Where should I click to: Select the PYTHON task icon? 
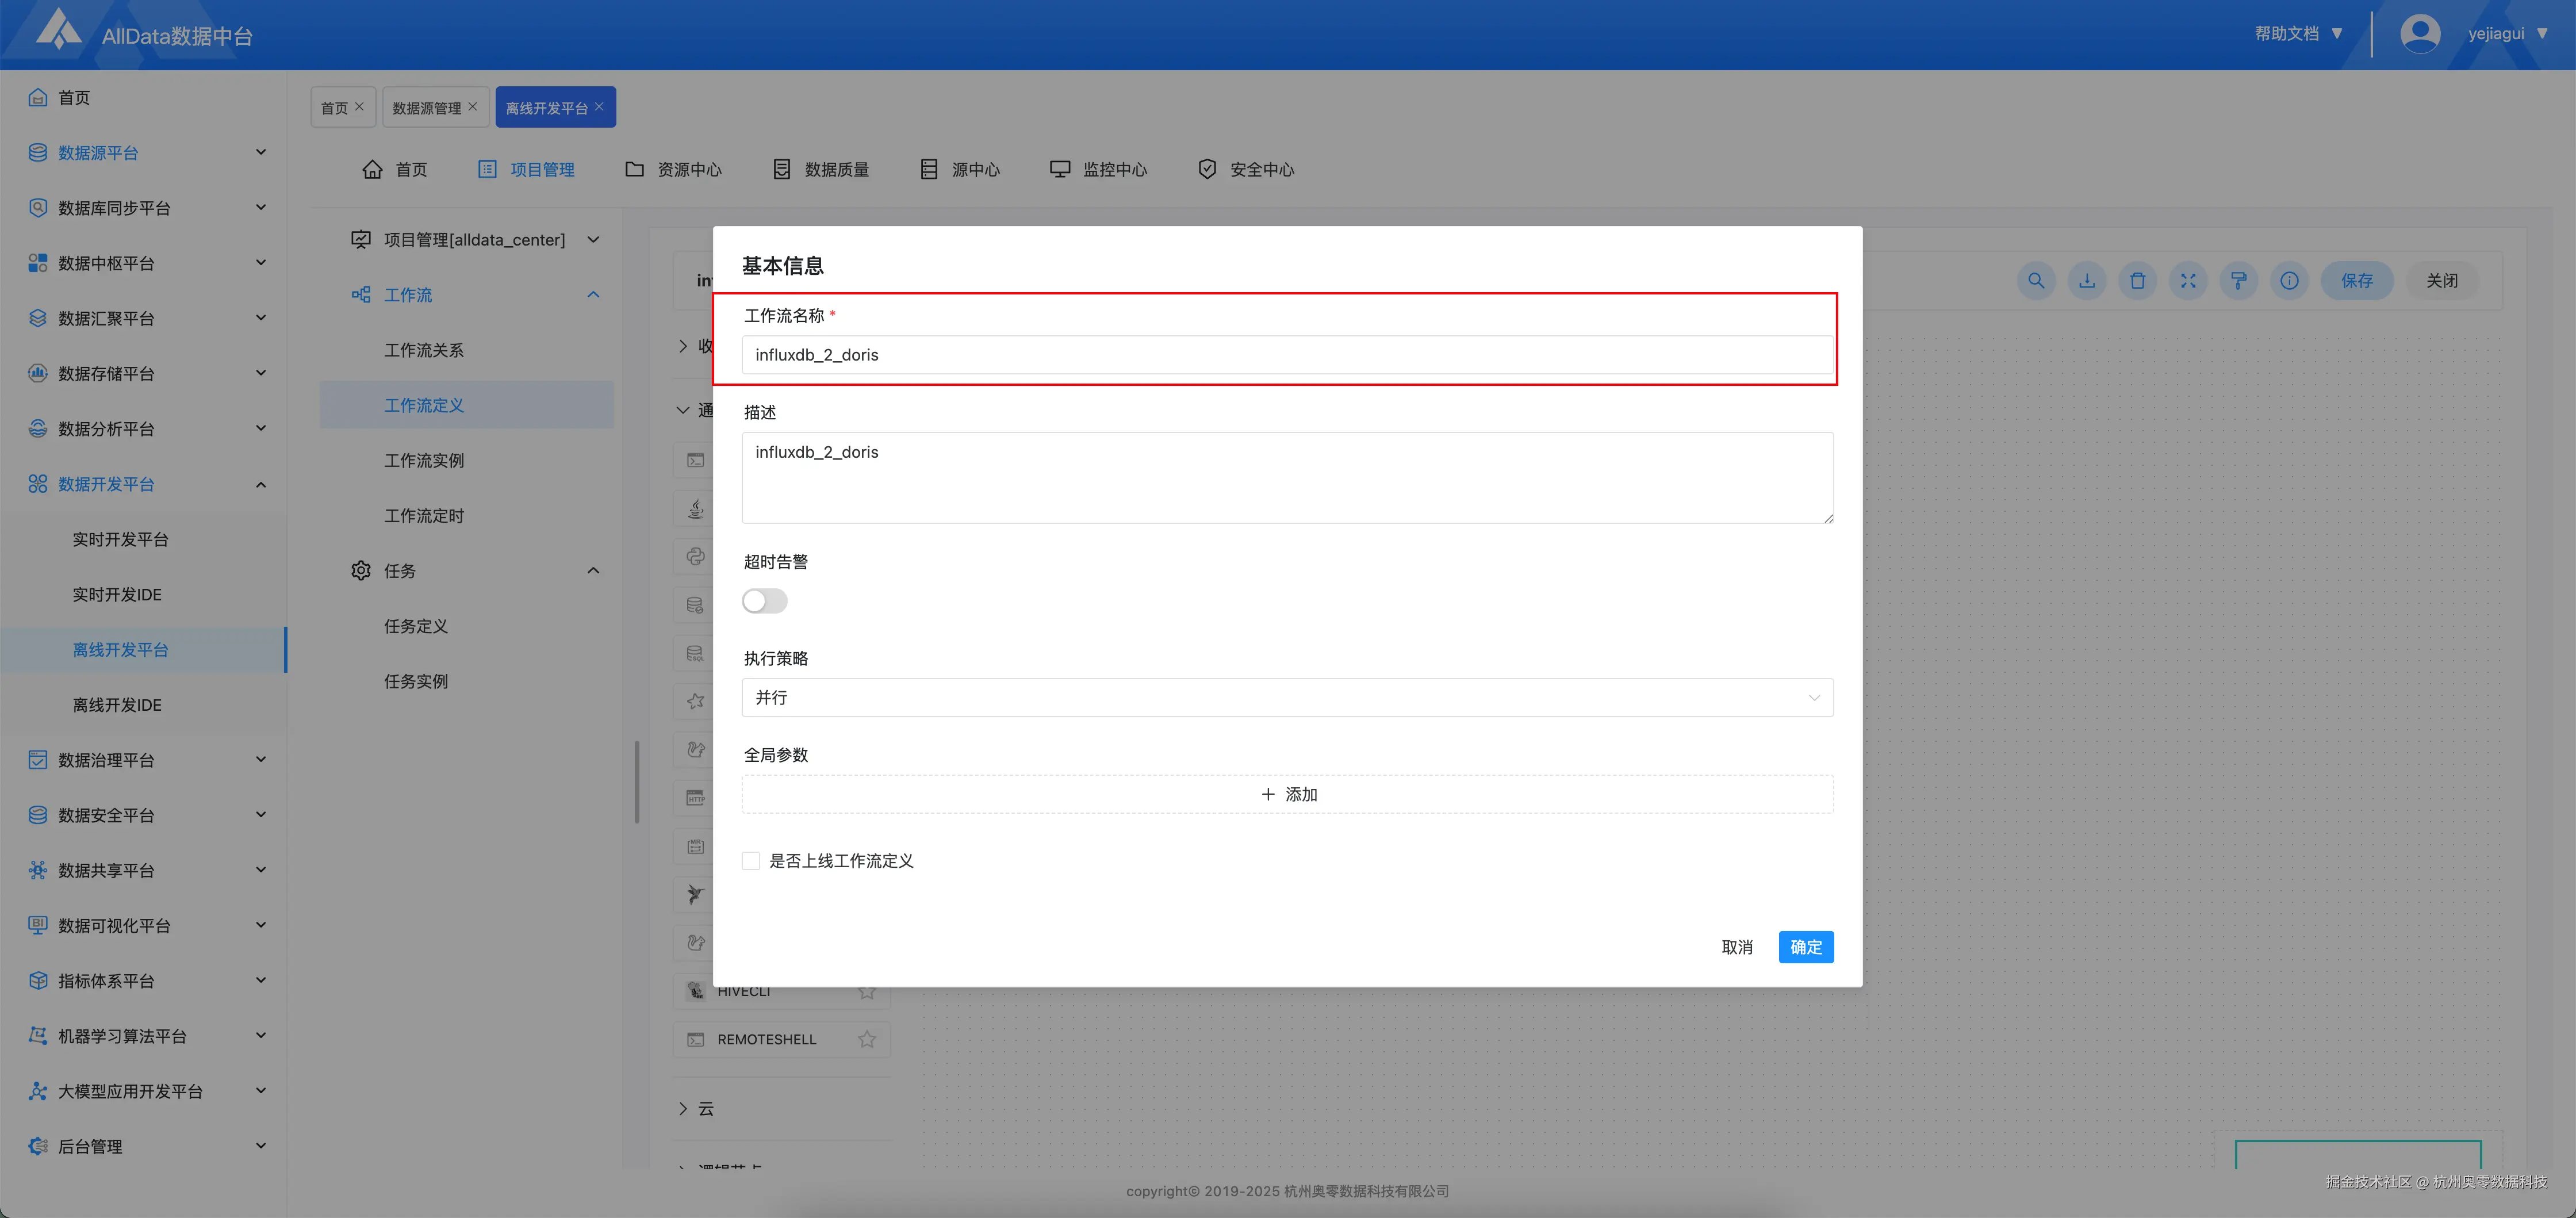(x=695, y=556)
